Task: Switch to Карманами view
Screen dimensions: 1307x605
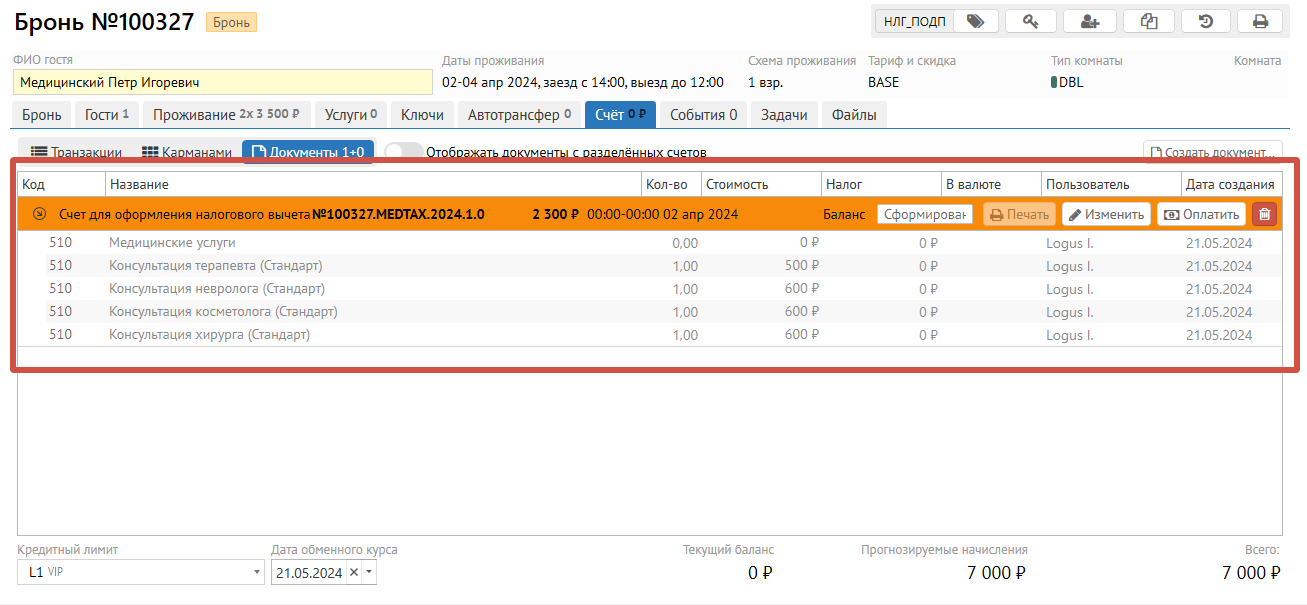Action: pyautogui.click(x=187, y=153)
